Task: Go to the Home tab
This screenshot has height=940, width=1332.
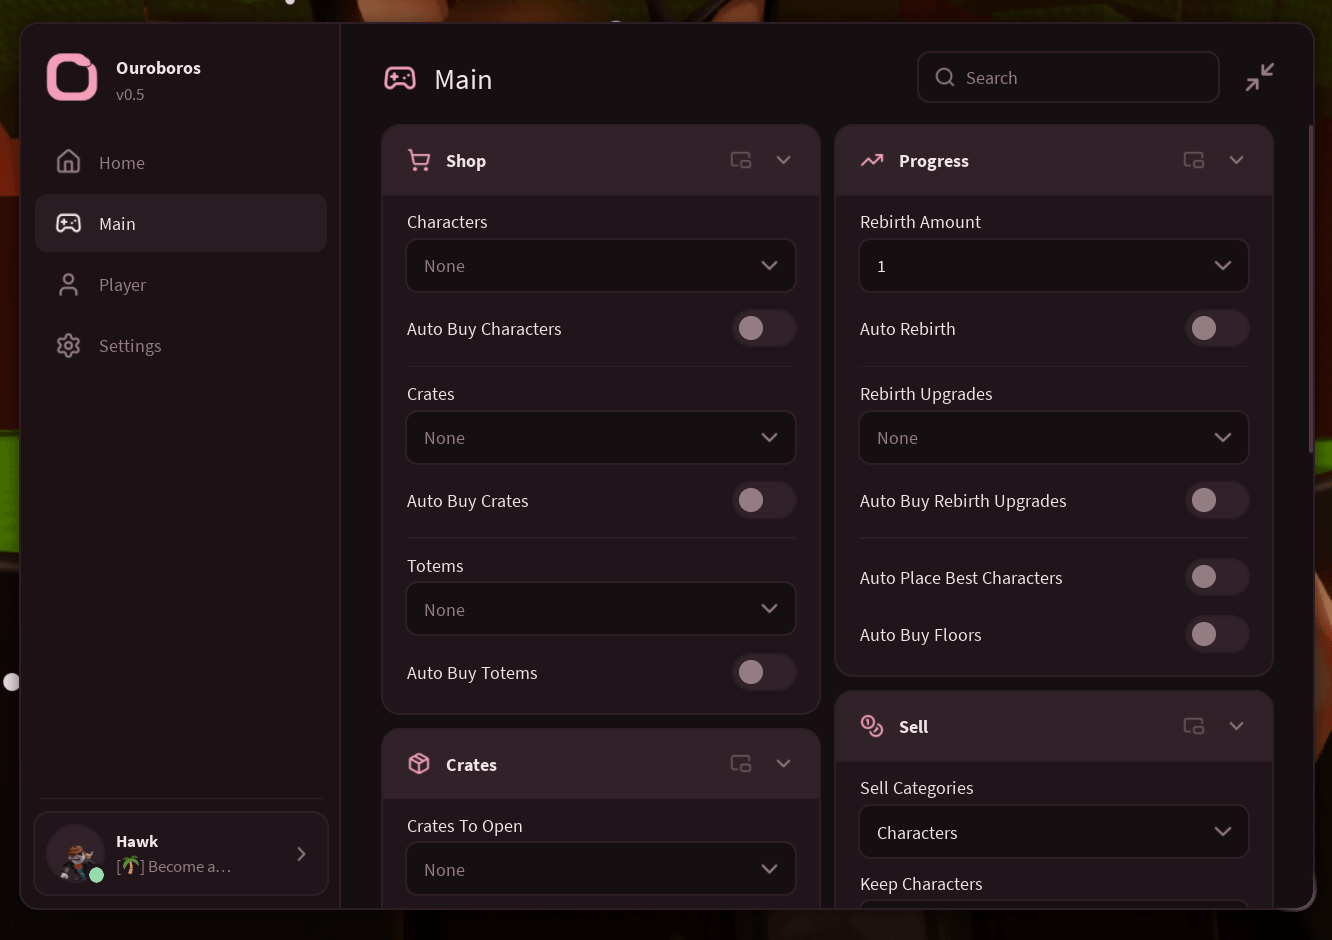Action: pyautogui.click(x=181, y=162)
